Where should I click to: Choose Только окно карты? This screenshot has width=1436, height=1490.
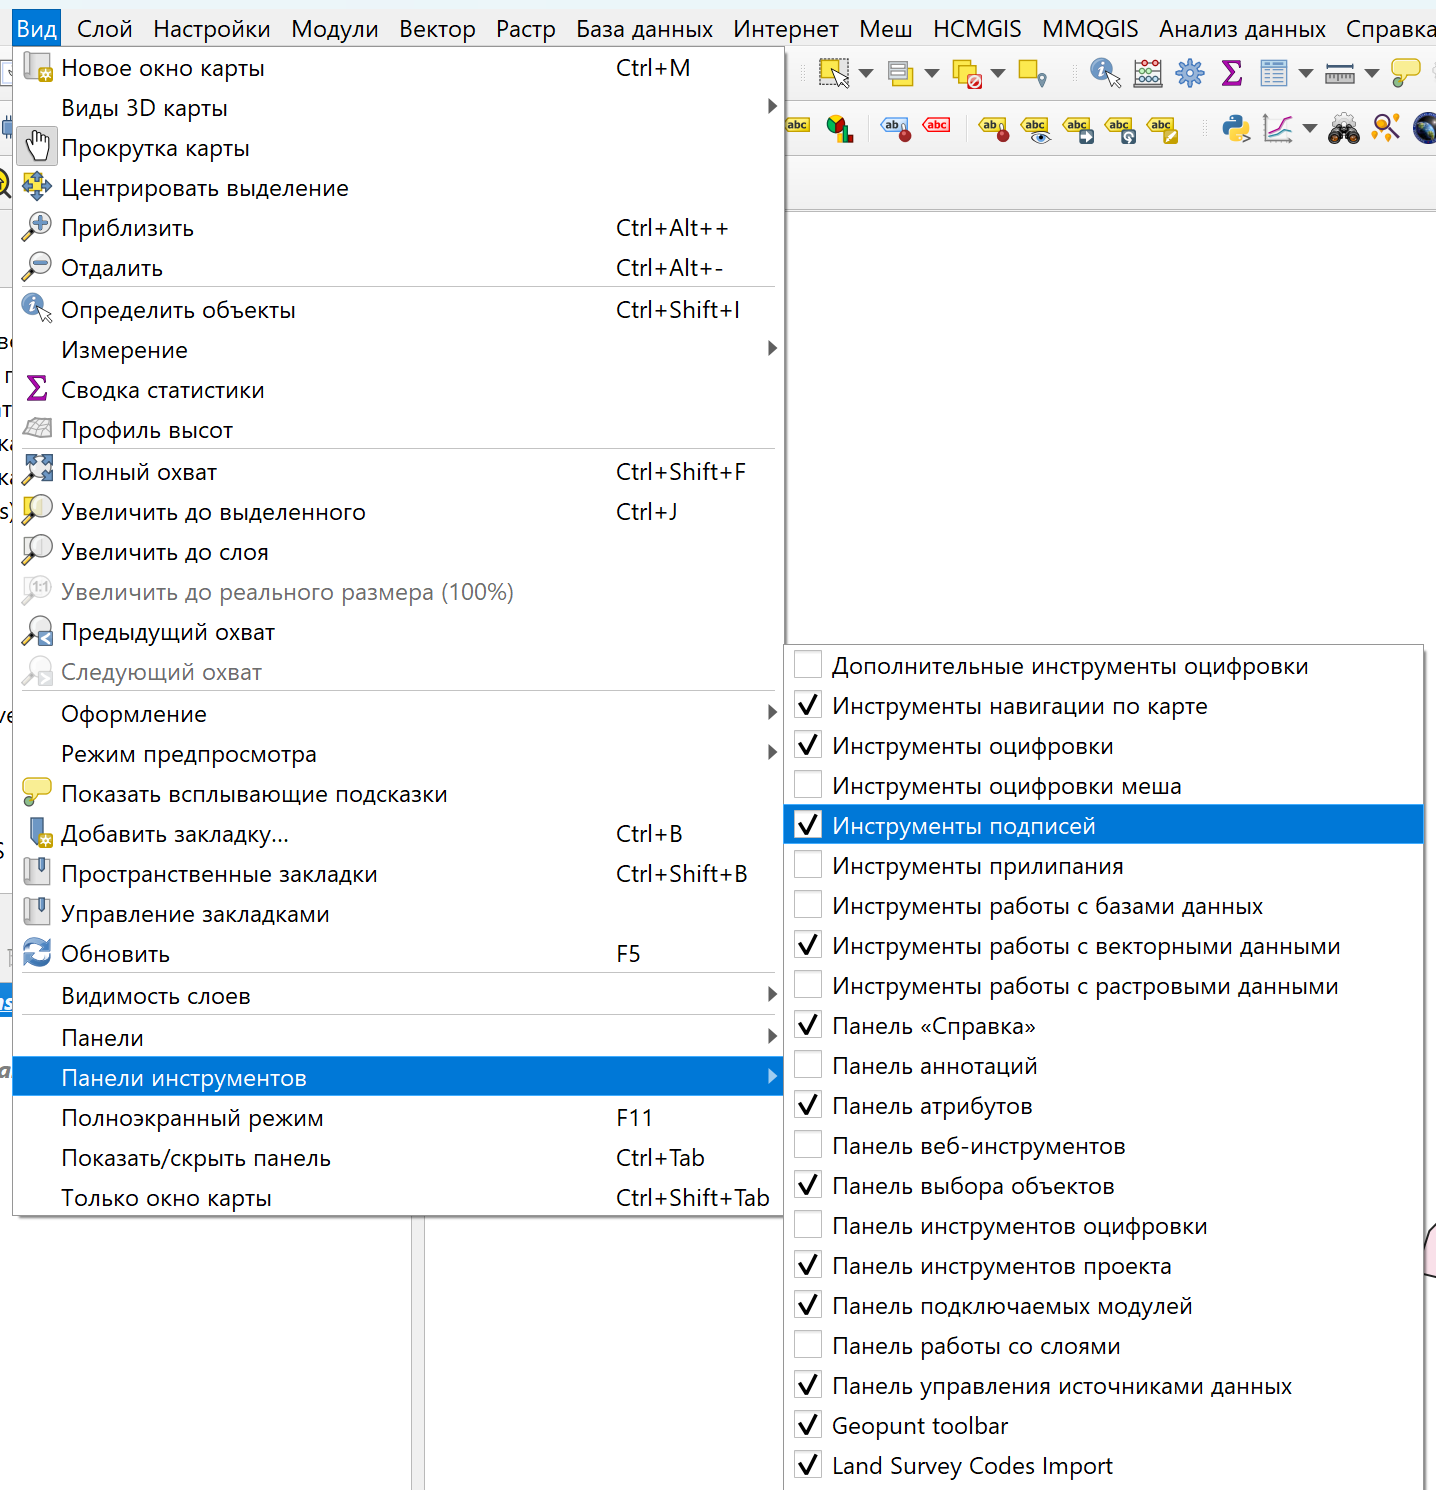[398, 1198]
